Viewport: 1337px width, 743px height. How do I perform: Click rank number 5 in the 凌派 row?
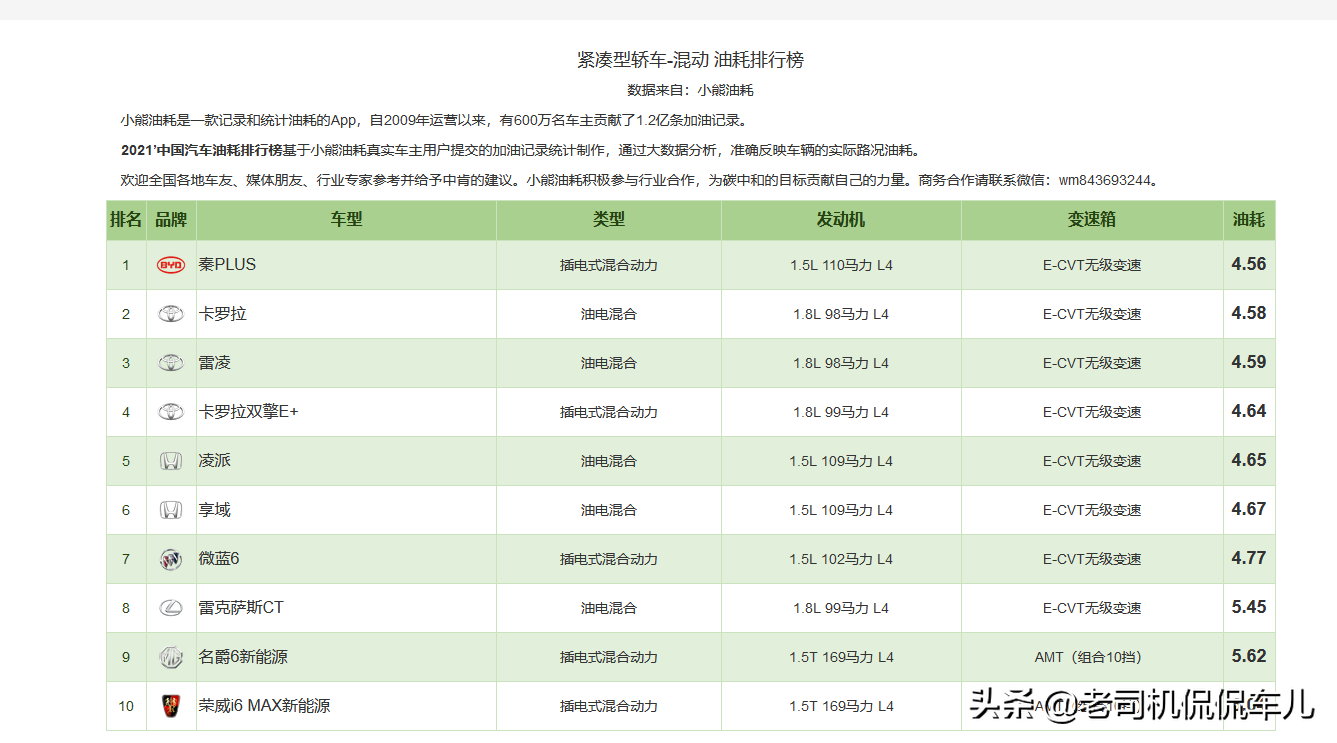pyautogui.click(x=126, y=462)
